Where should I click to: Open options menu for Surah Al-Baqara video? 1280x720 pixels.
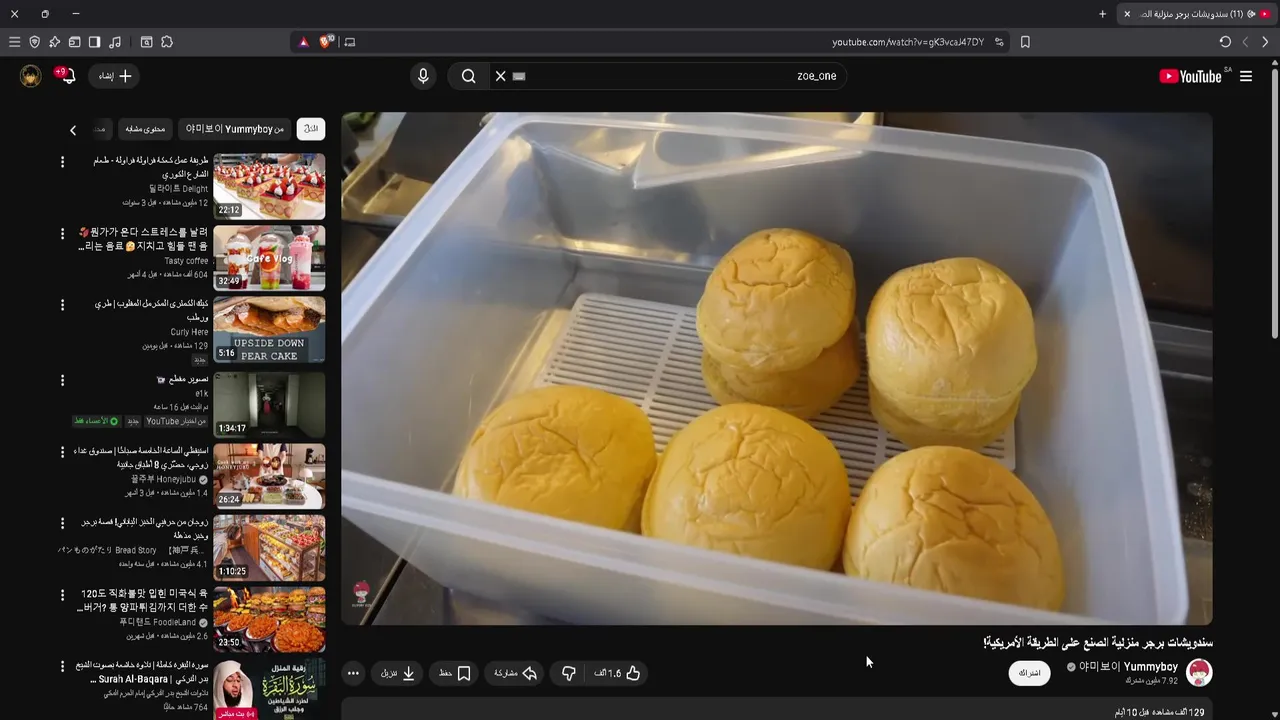(62, 665)
